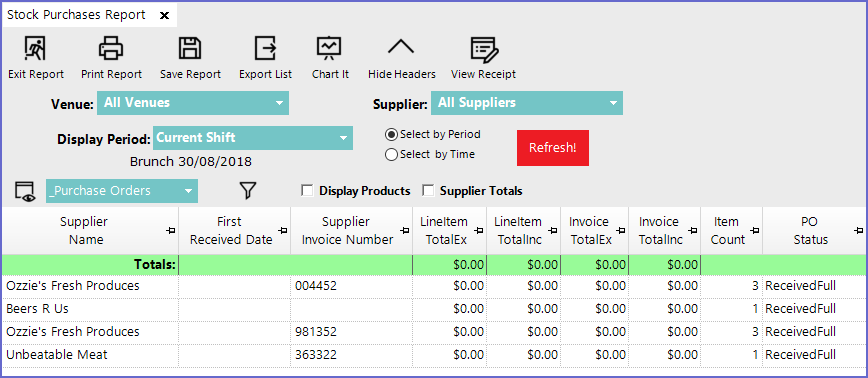
Task: Enable the Display Products checkbox
Action: pos(307,191)
